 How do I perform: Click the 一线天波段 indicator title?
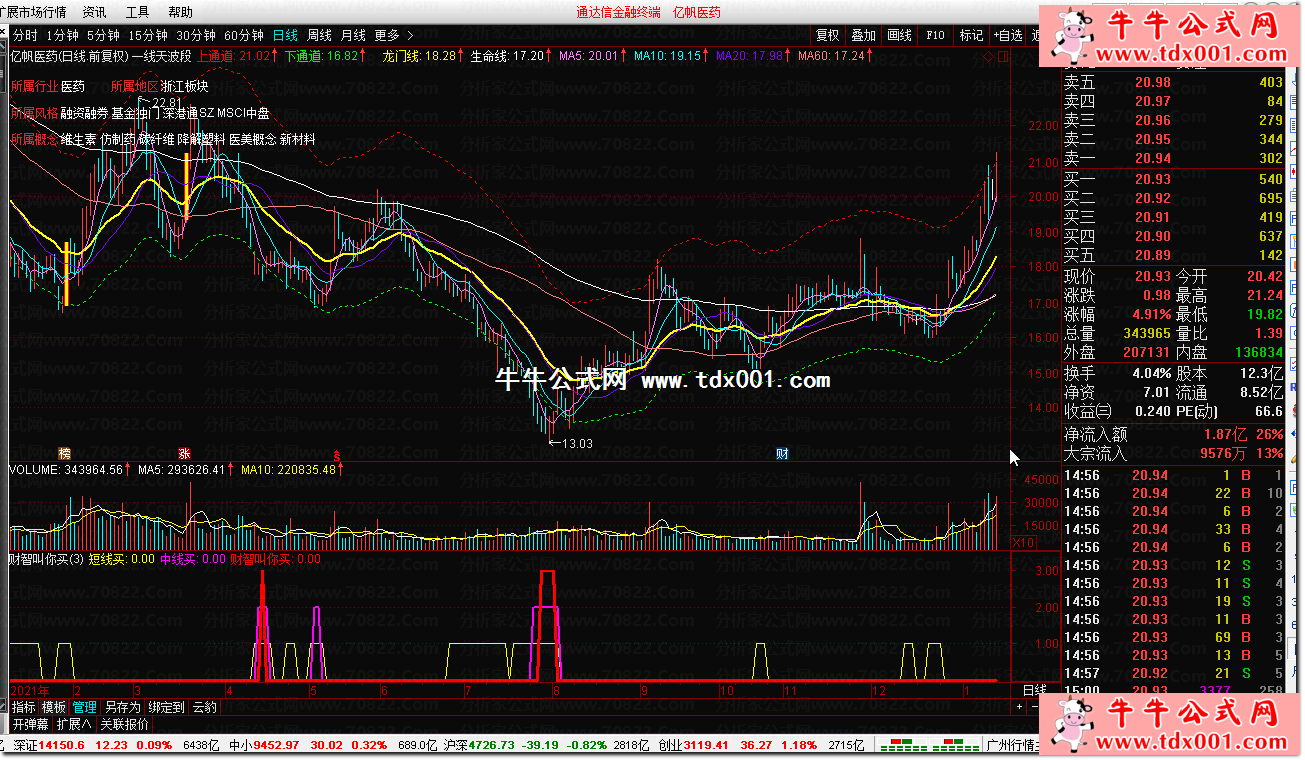click(163, 56)
